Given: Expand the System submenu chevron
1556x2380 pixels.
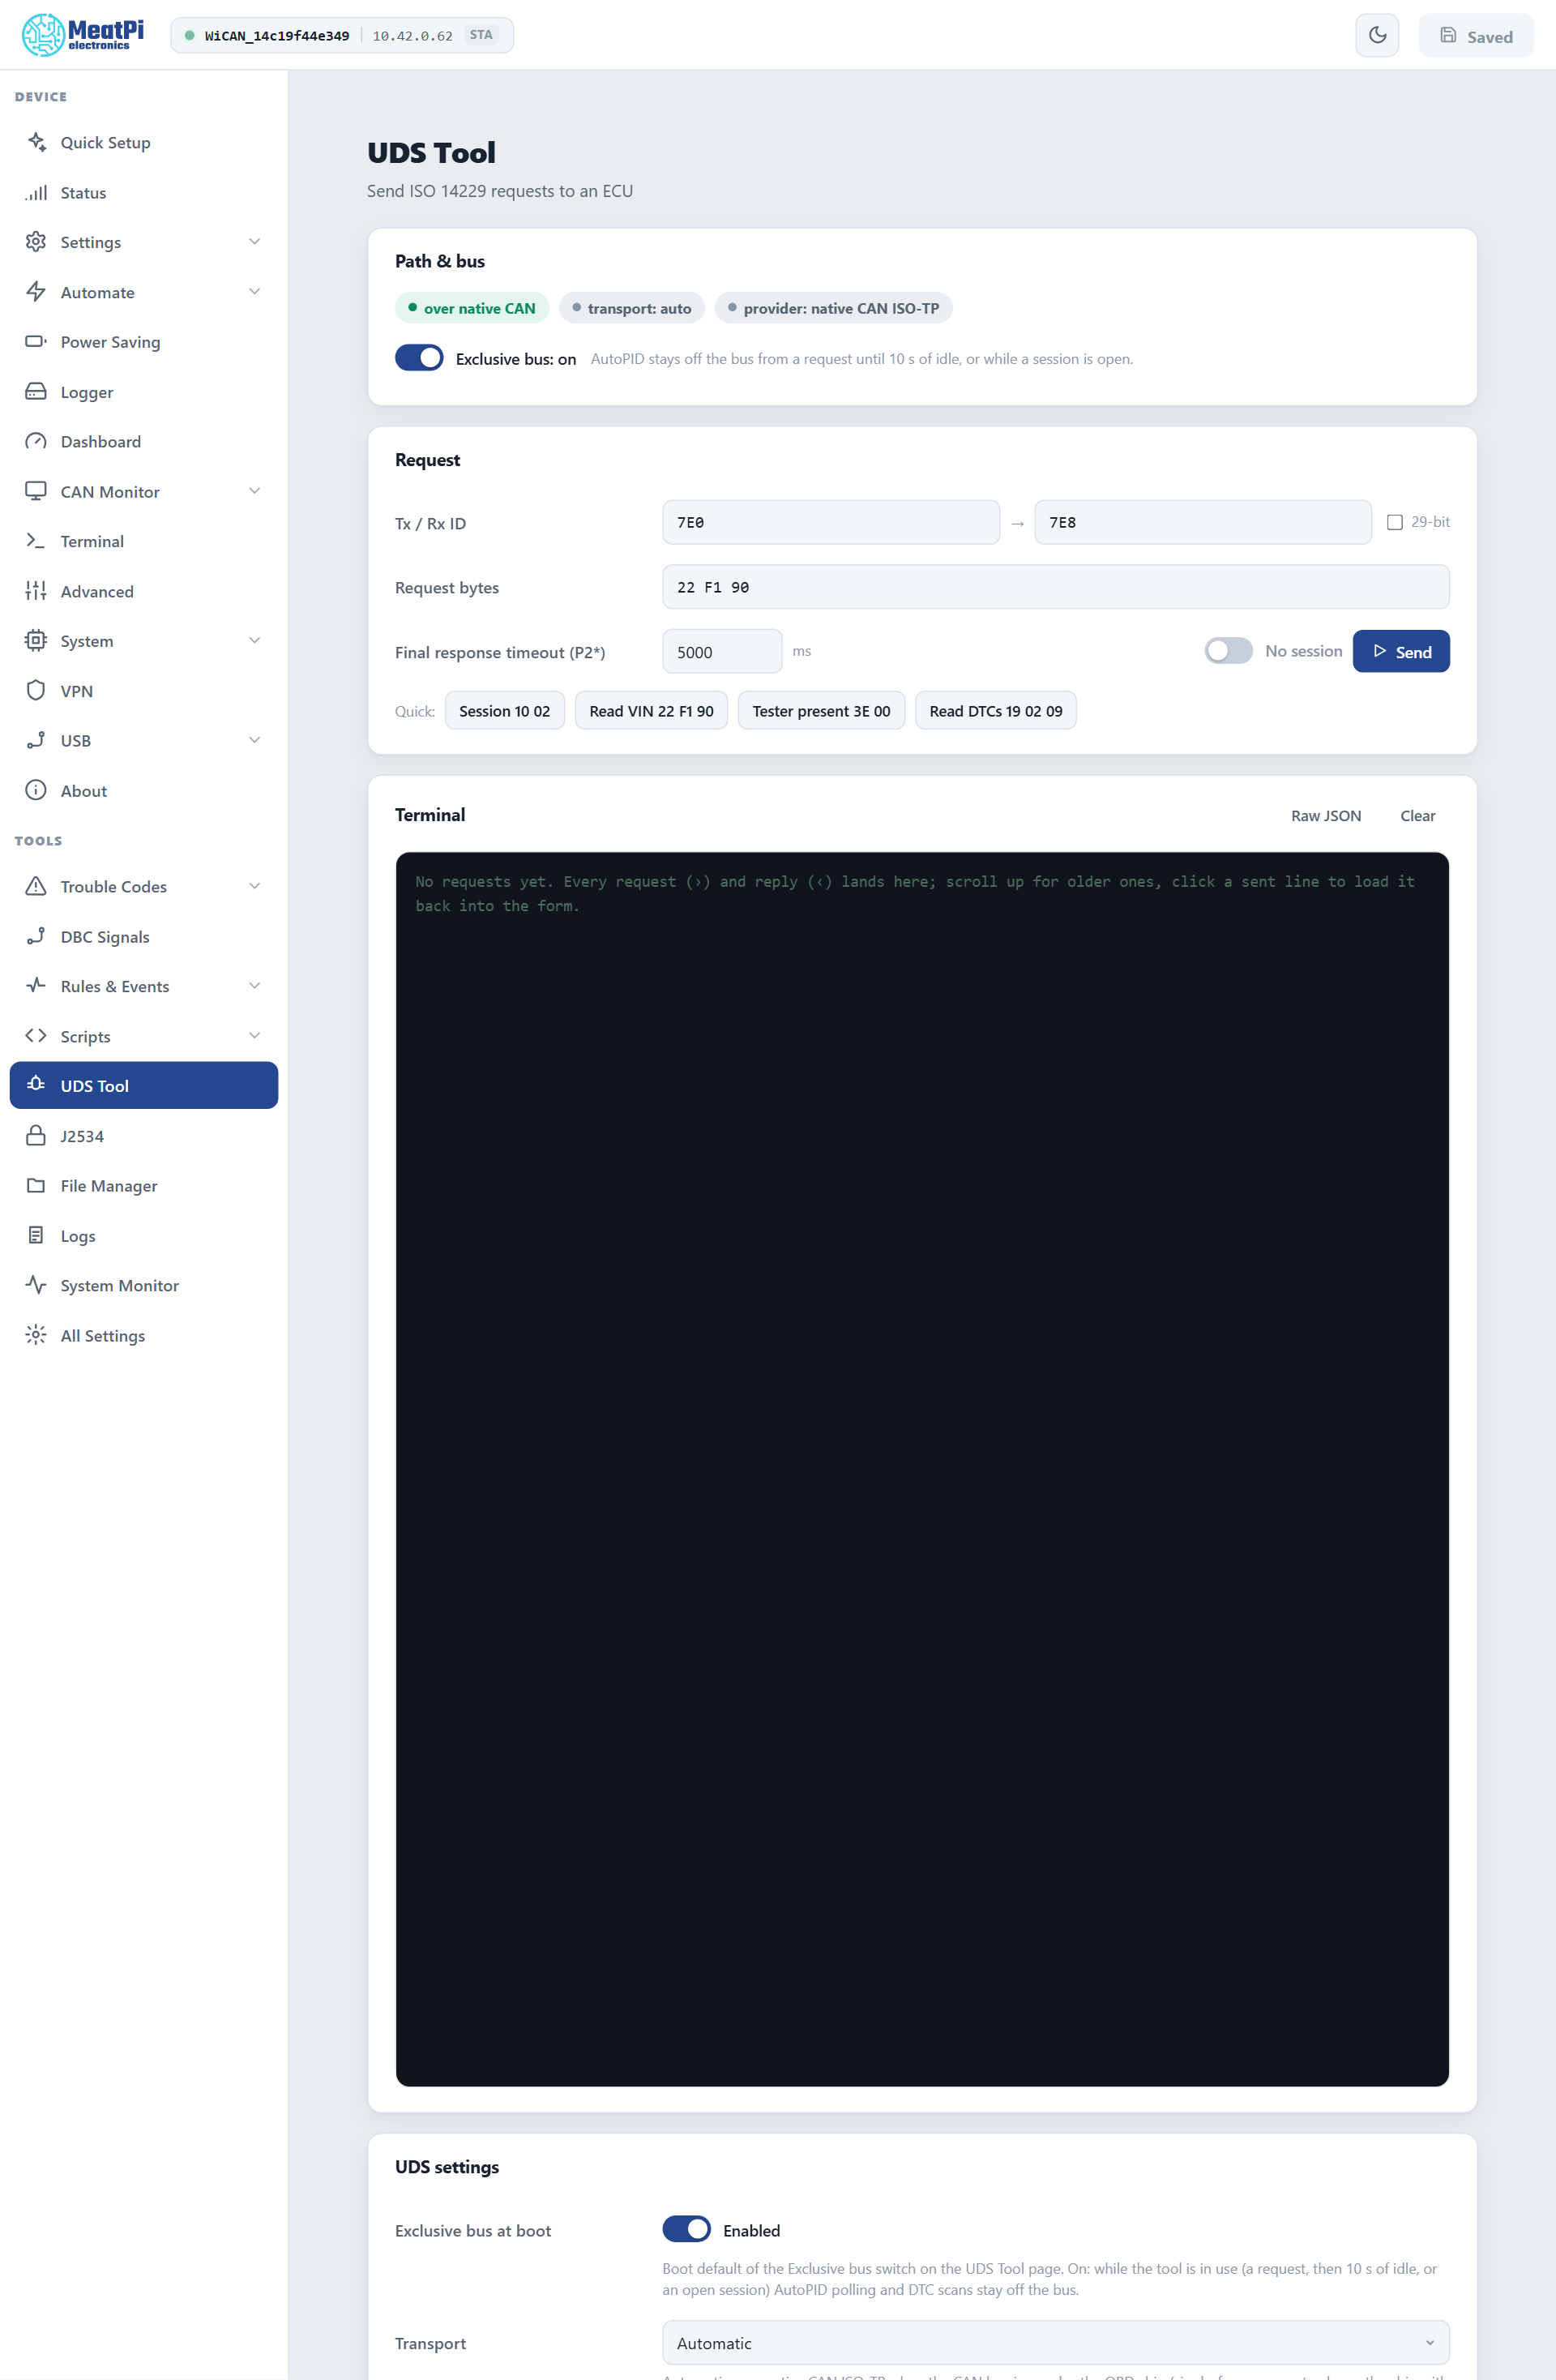Looking at the screenshot, I should (255, 641).
